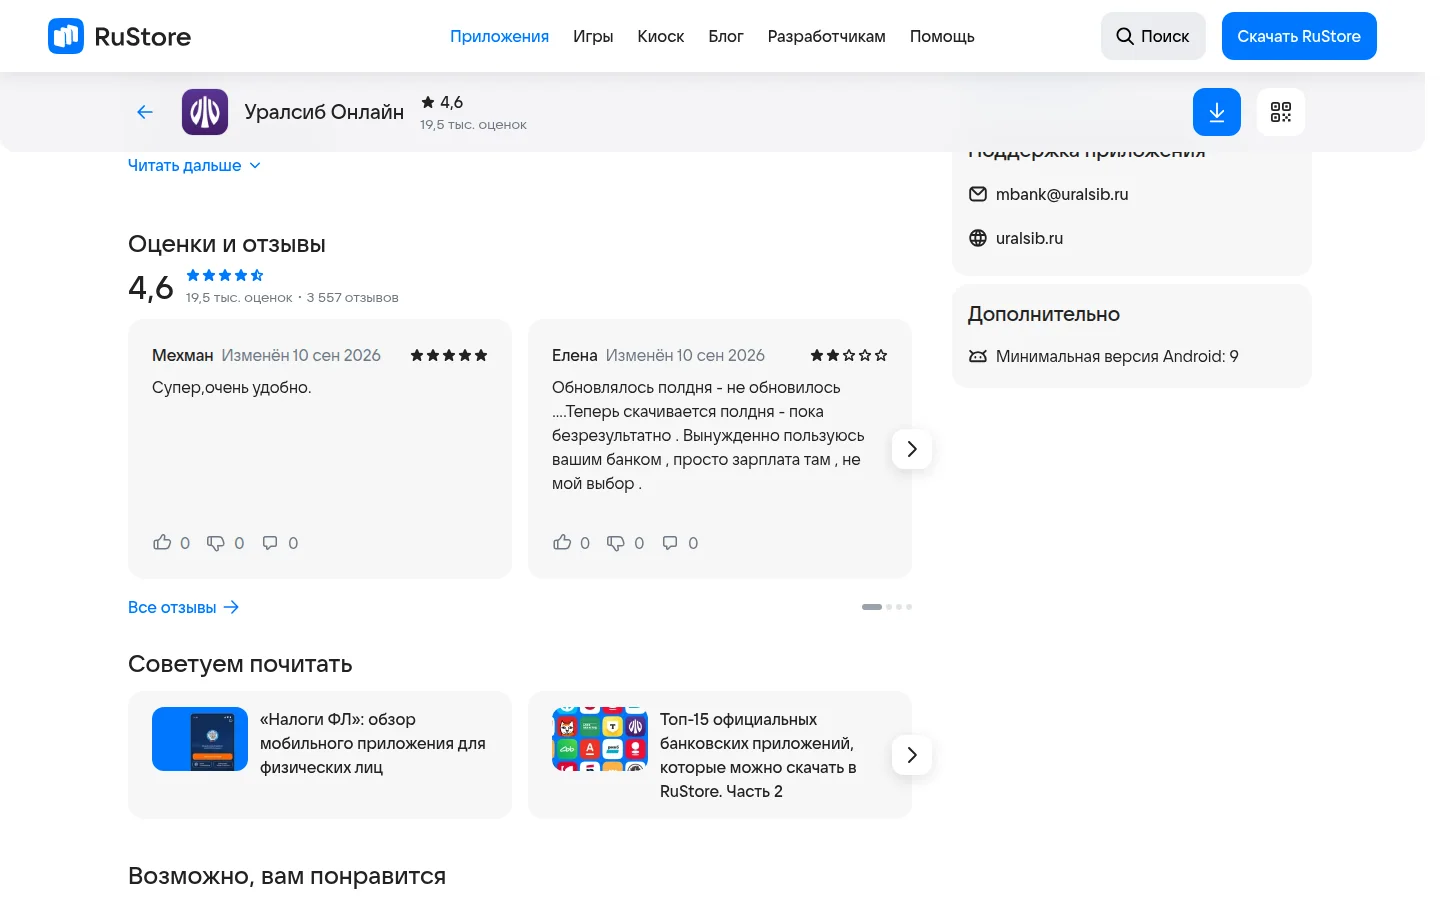Open comments on Елена's review
Screen dimensions: 1440x900
click(670, 542)
